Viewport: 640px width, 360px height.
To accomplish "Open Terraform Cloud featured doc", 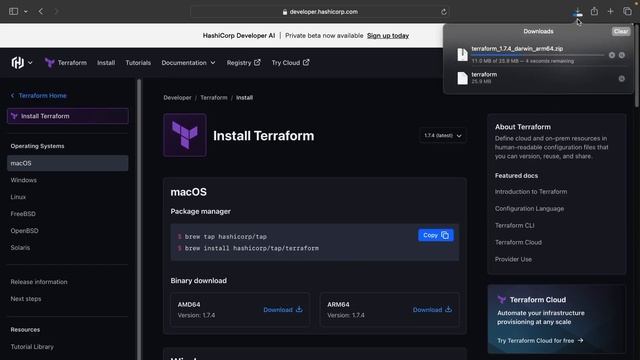I will coord(518,242).
